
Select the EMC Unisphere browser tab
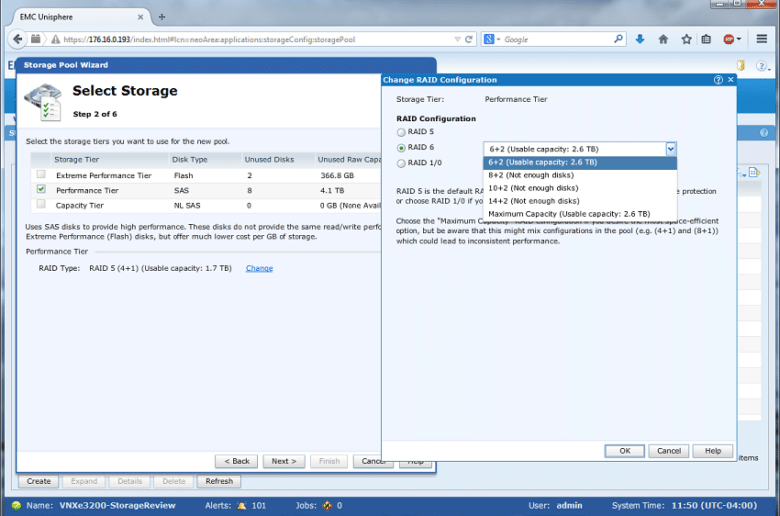pos(80,17)
